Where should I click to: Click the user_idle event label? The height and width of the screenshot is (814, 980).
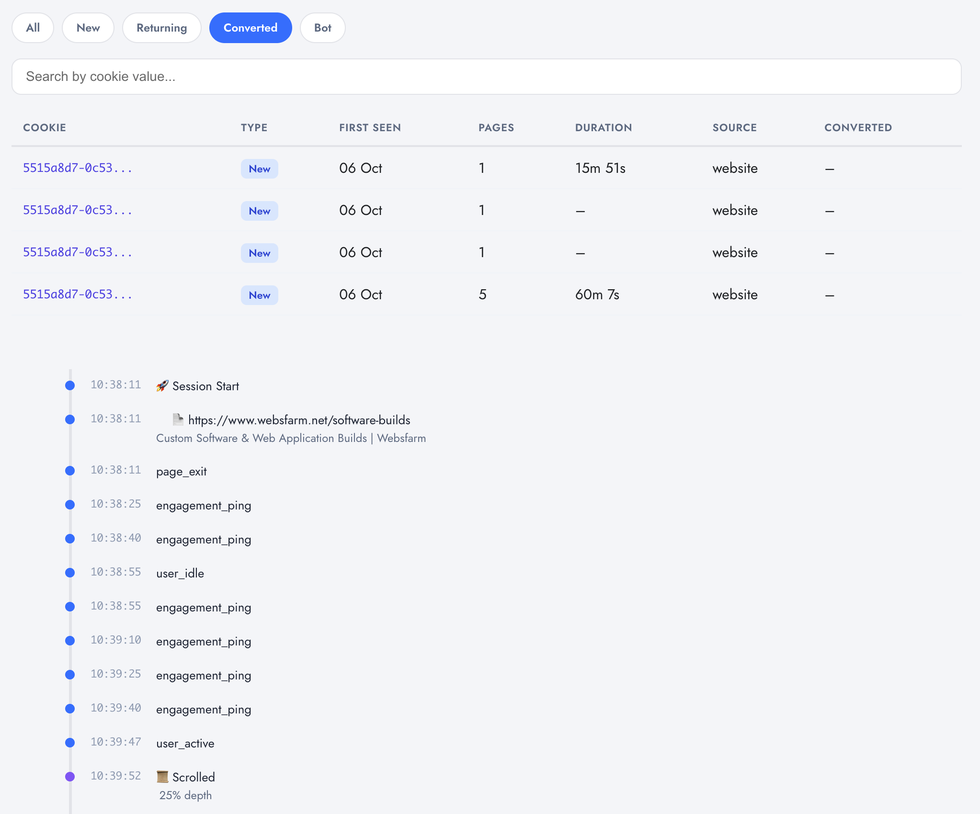click(x=180, y=573)
